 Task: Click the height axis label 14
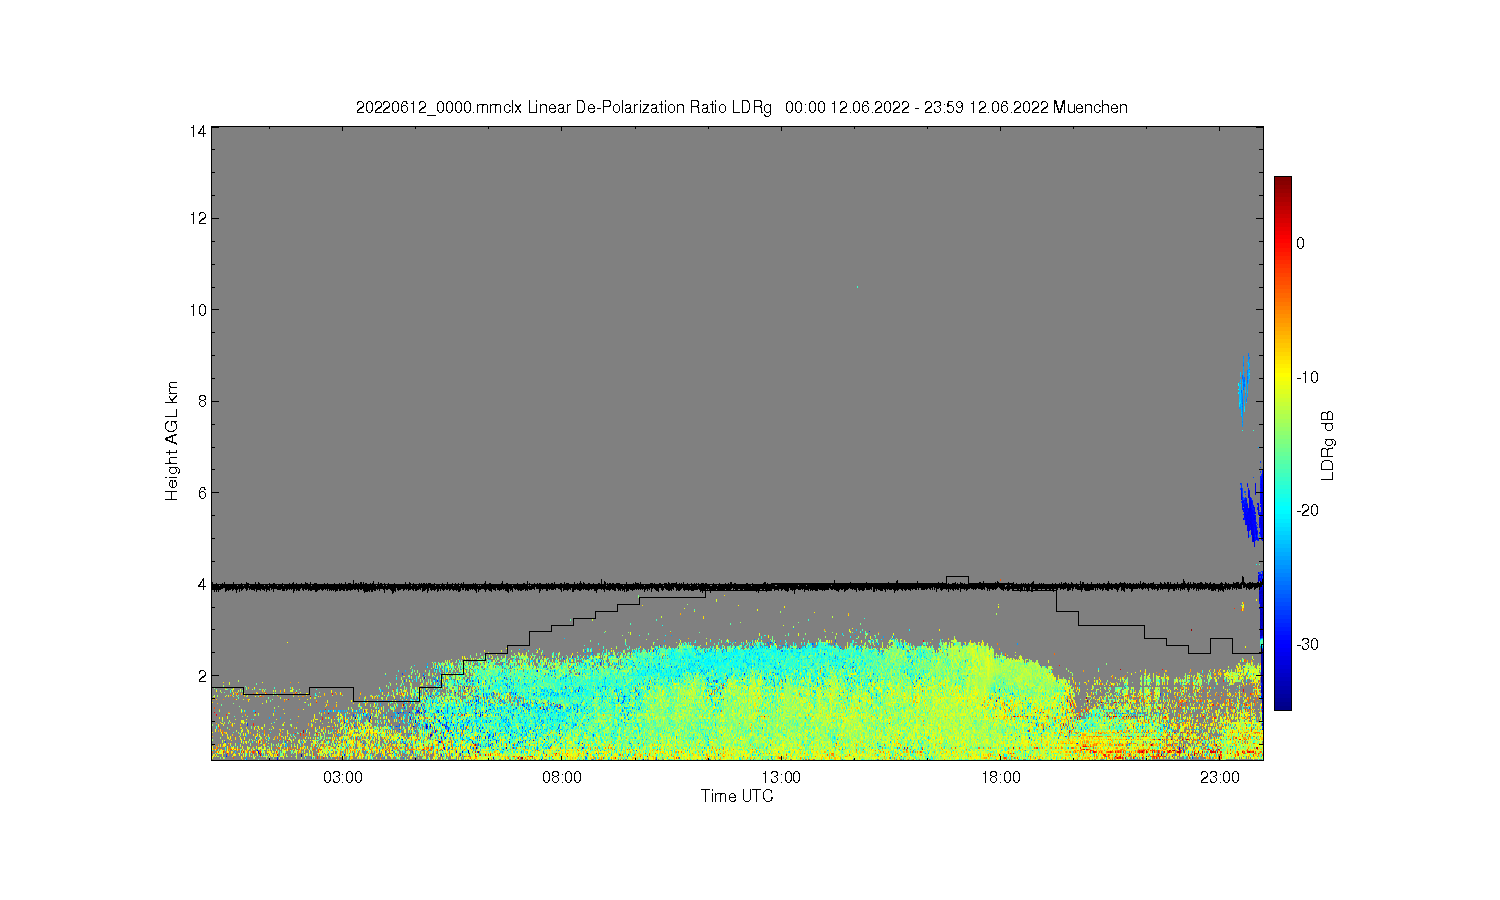(x=197, y=131)
